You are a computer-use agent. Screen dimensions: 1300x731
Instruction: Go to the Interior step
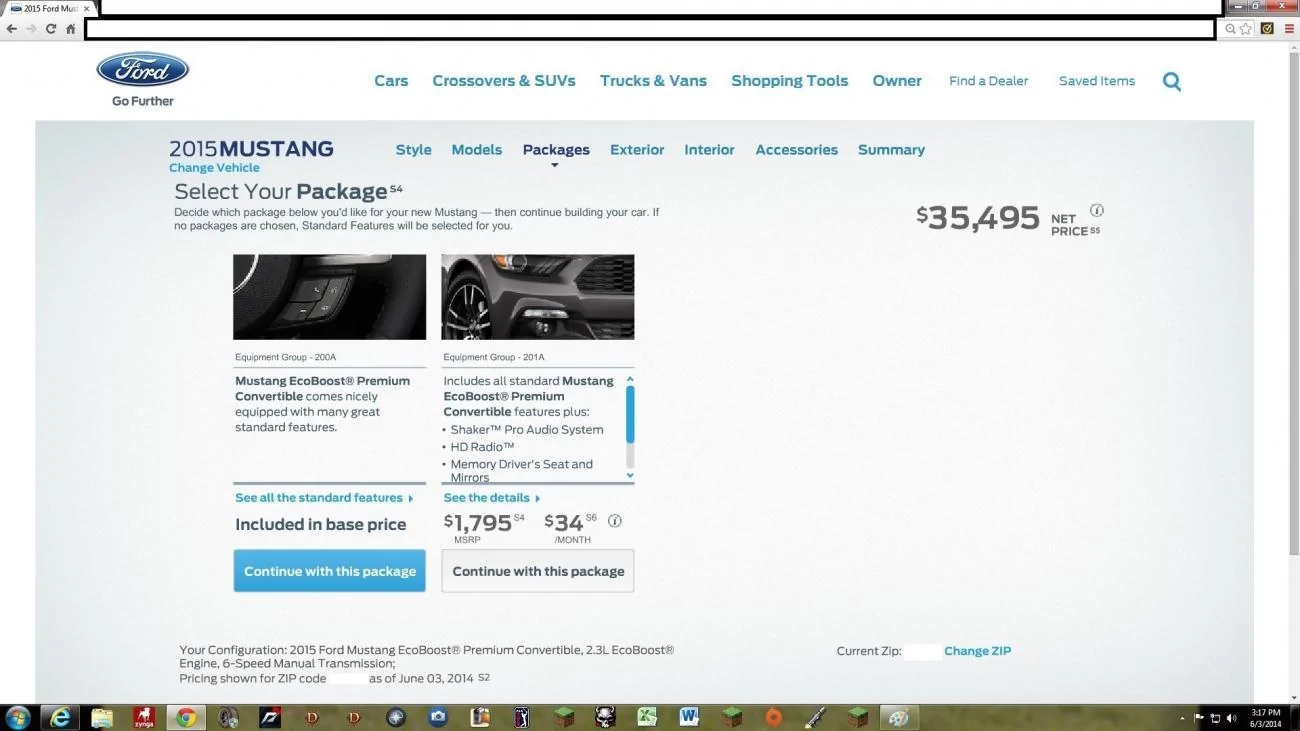[x=709, y=150]
